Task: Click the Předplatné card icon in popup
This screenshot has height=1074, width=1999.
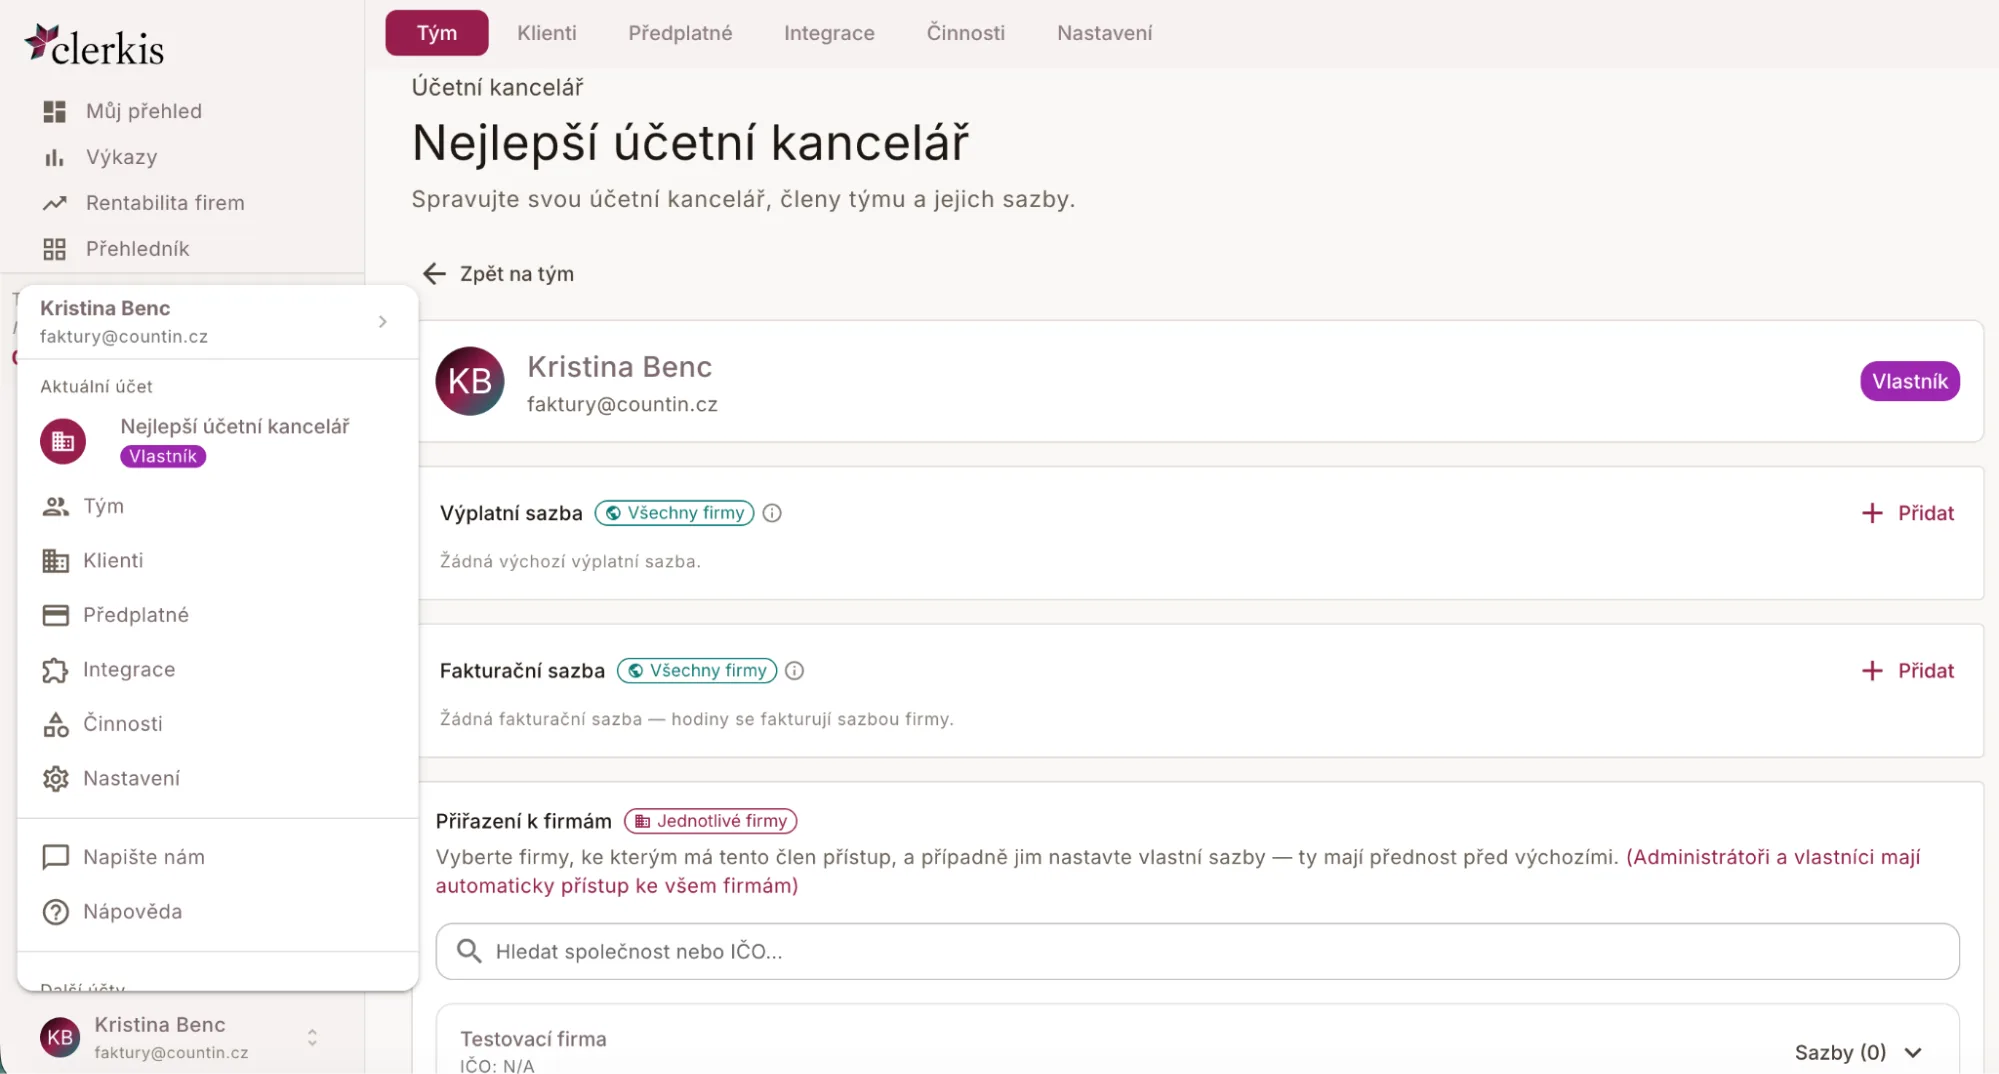Action: 56,615
